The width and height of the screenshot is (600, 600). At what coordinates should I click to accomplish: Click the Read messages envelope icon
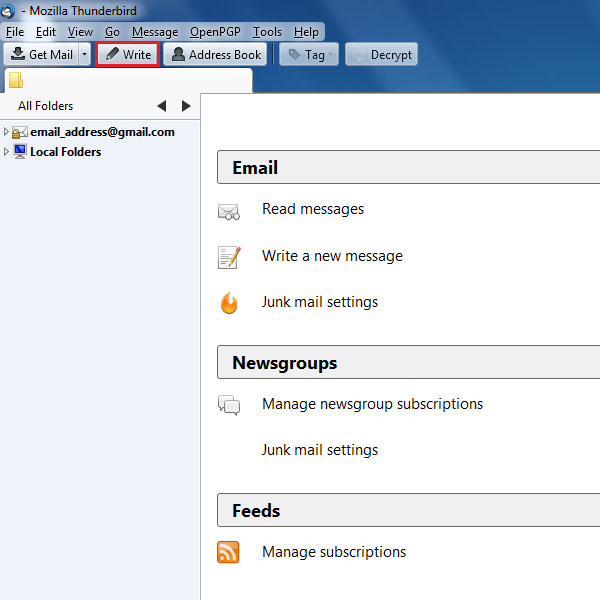(229, 212)
